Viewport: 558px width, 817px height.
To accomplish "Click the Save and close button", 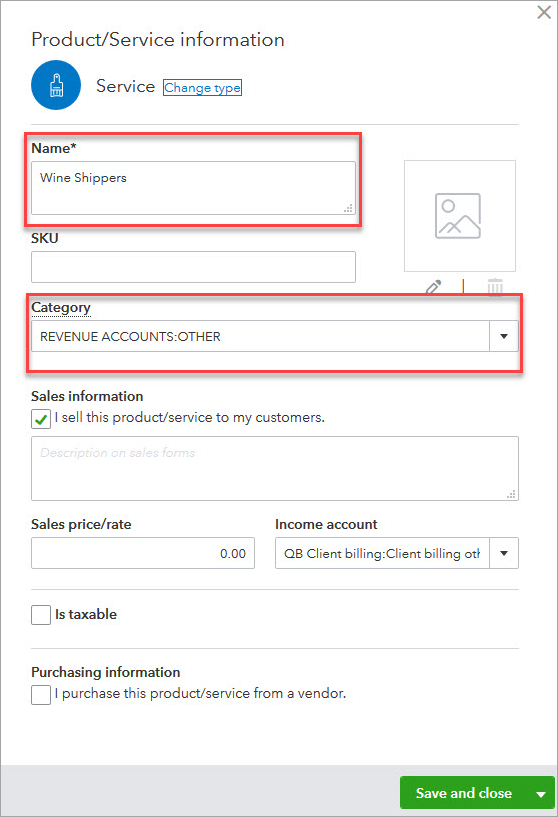I will (x=464, y=793).
